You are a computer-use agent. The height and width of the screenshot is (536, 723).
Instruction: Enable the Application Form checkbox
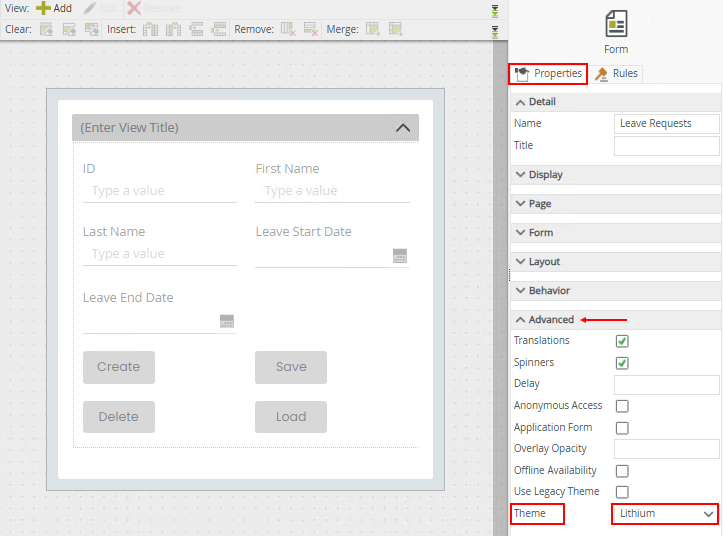(x=622, y=428)
